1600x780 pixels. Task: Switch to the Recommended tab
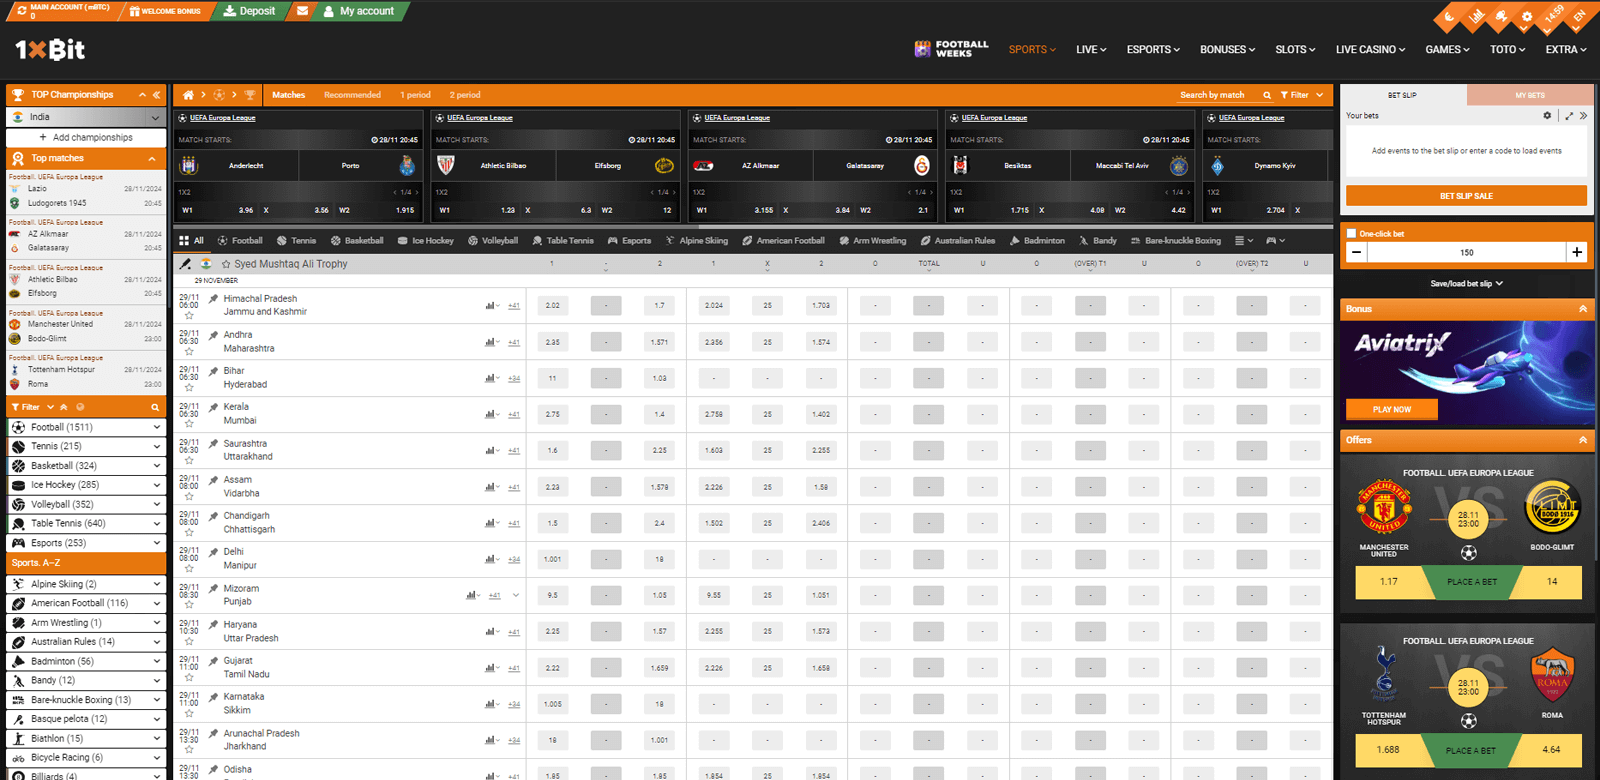(x=352, y=95)
